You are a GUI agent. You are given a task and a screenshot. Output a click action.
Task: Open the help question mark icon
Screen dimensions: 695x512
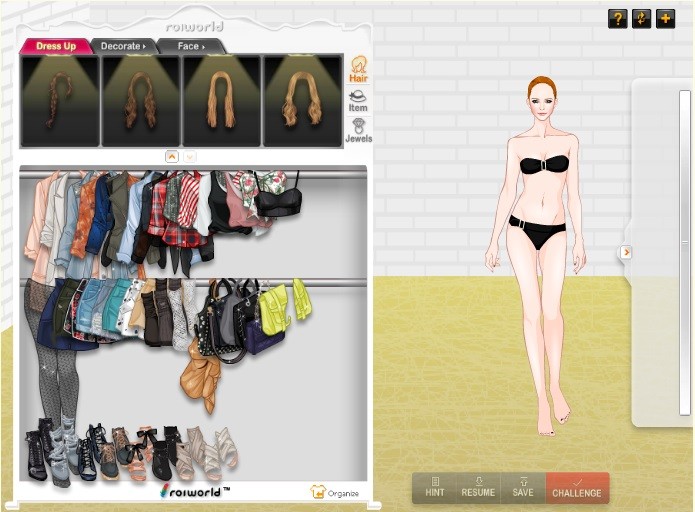[x=617, y=19]
